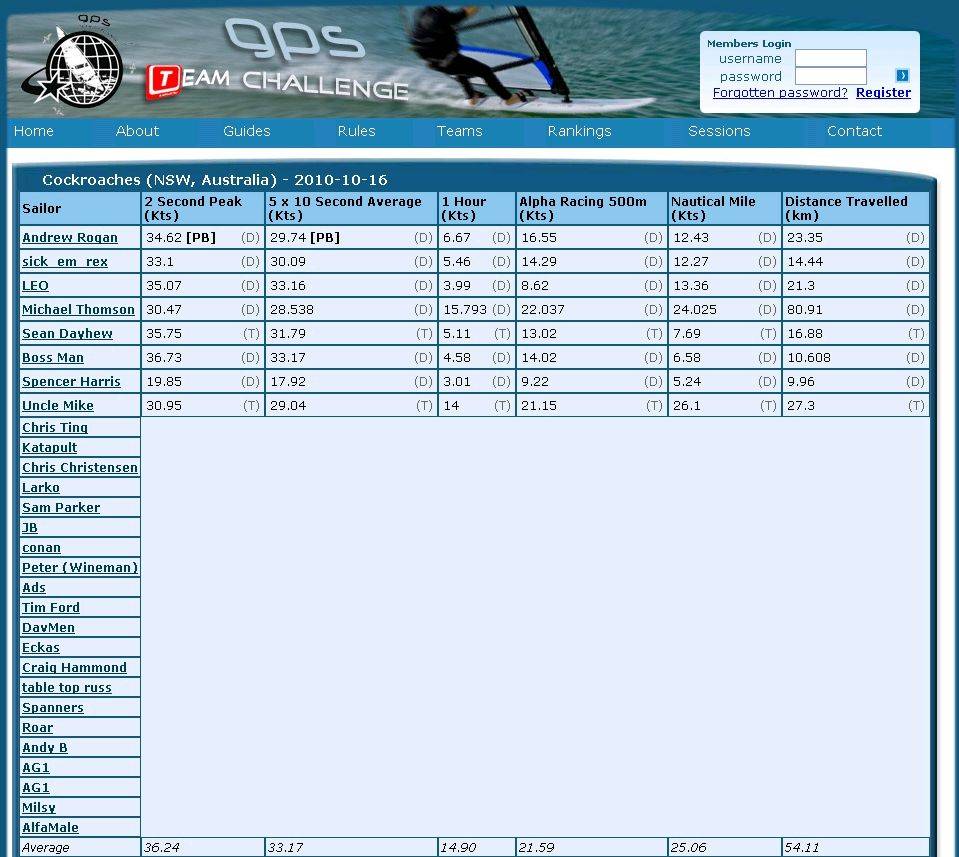Click the Peter (Wineman) sailor link

[80, 568]
